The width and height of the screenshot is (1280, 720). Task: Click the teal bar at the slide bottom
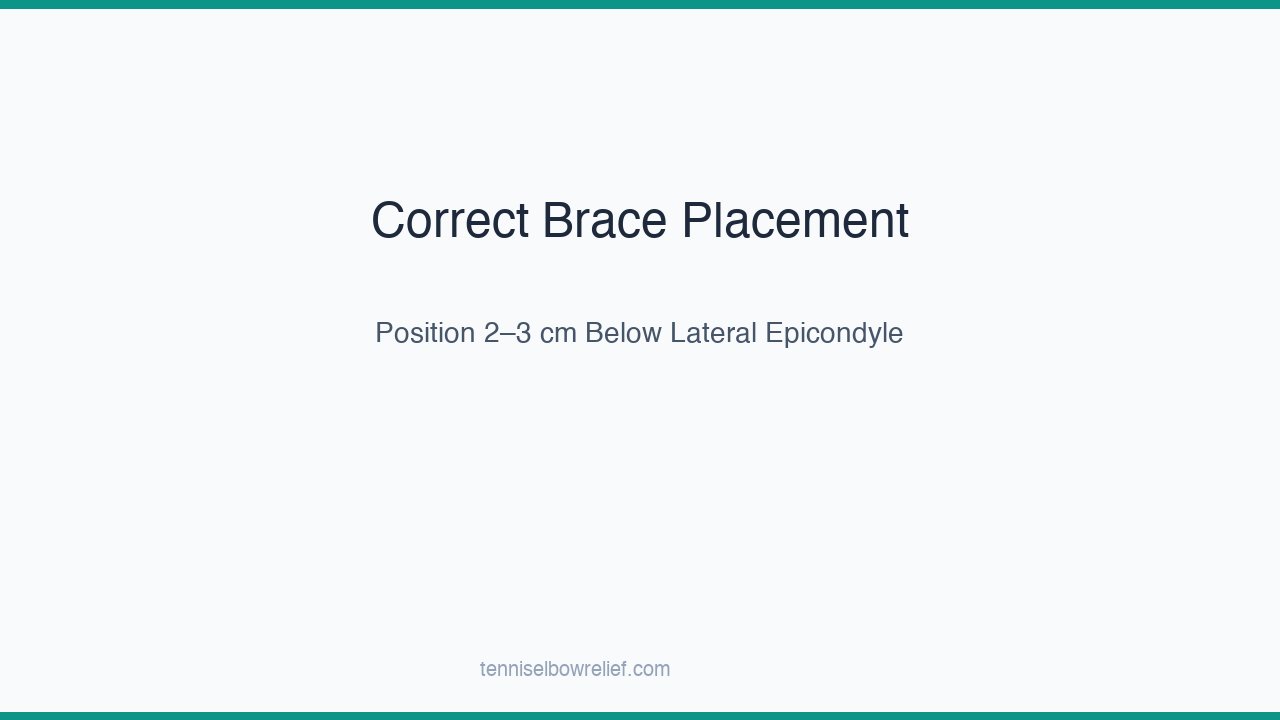(640, 716)
